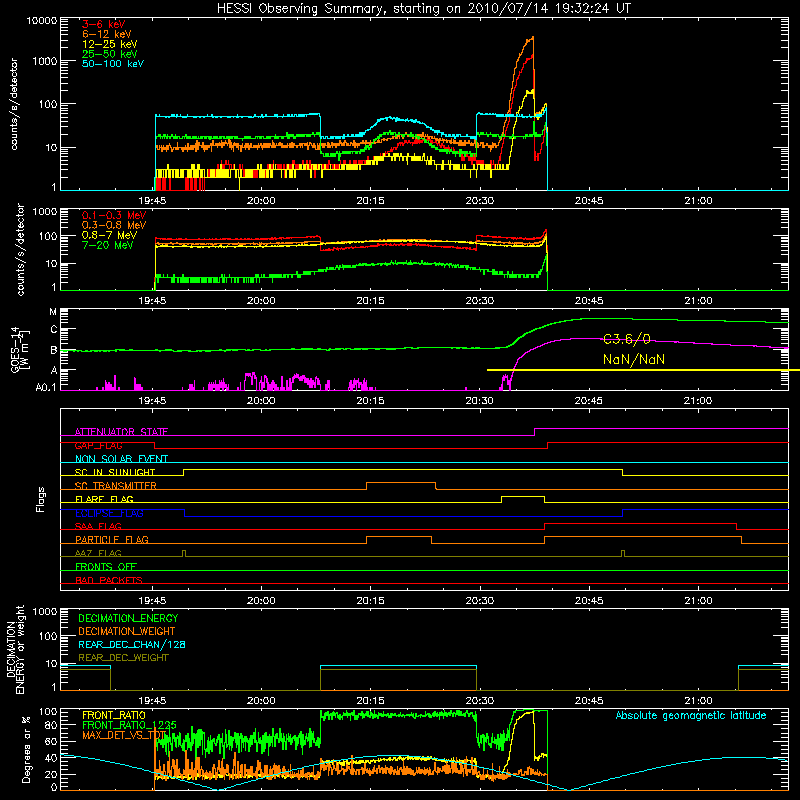Screen dimensions: 800x800
Task: Click the DECIMATION ENERGY or weight axis title
Action: (15, 649)
